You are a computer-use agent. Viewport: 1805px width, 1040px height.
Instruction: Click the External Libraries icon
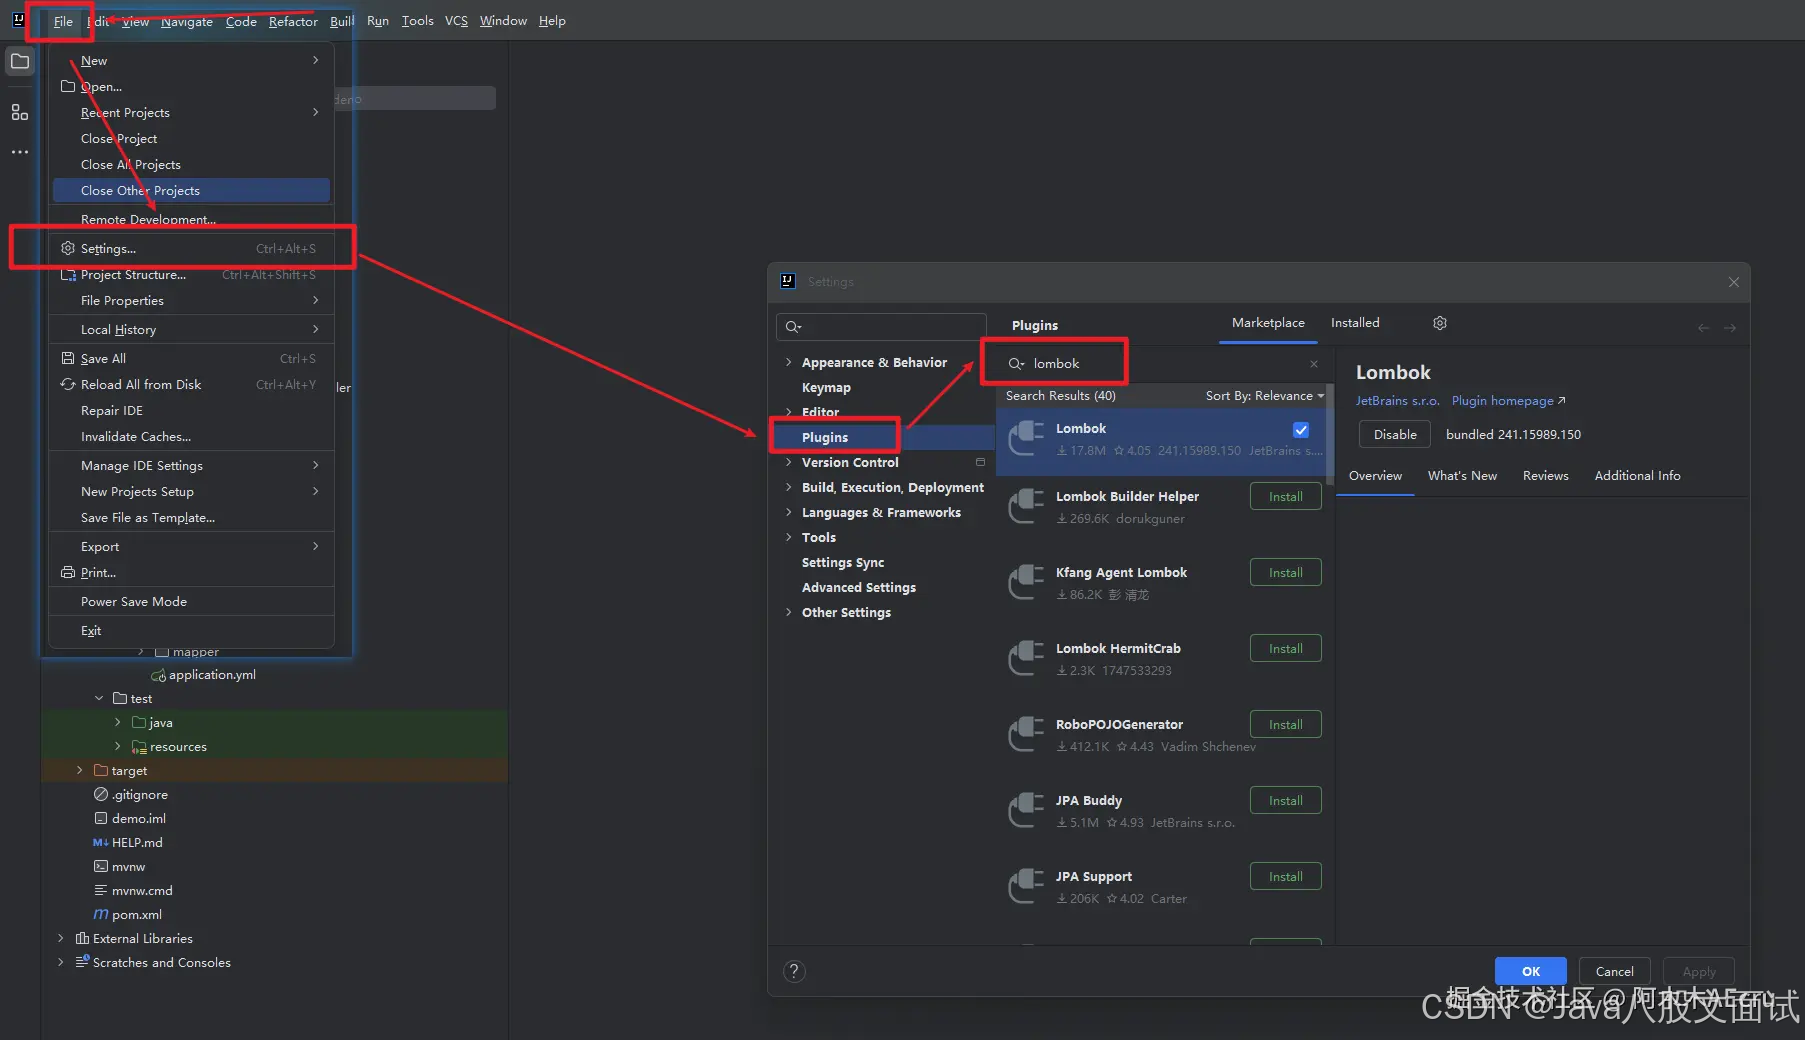(x=82, y=938)
